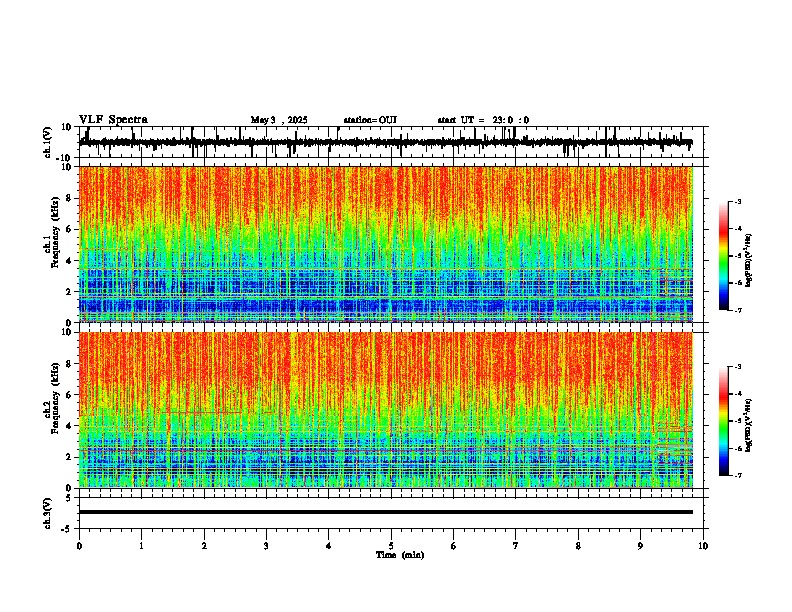Screen dimensions: 792x612
Task: Click time axis tick label "4"
Action: click(x=329, y=546)
